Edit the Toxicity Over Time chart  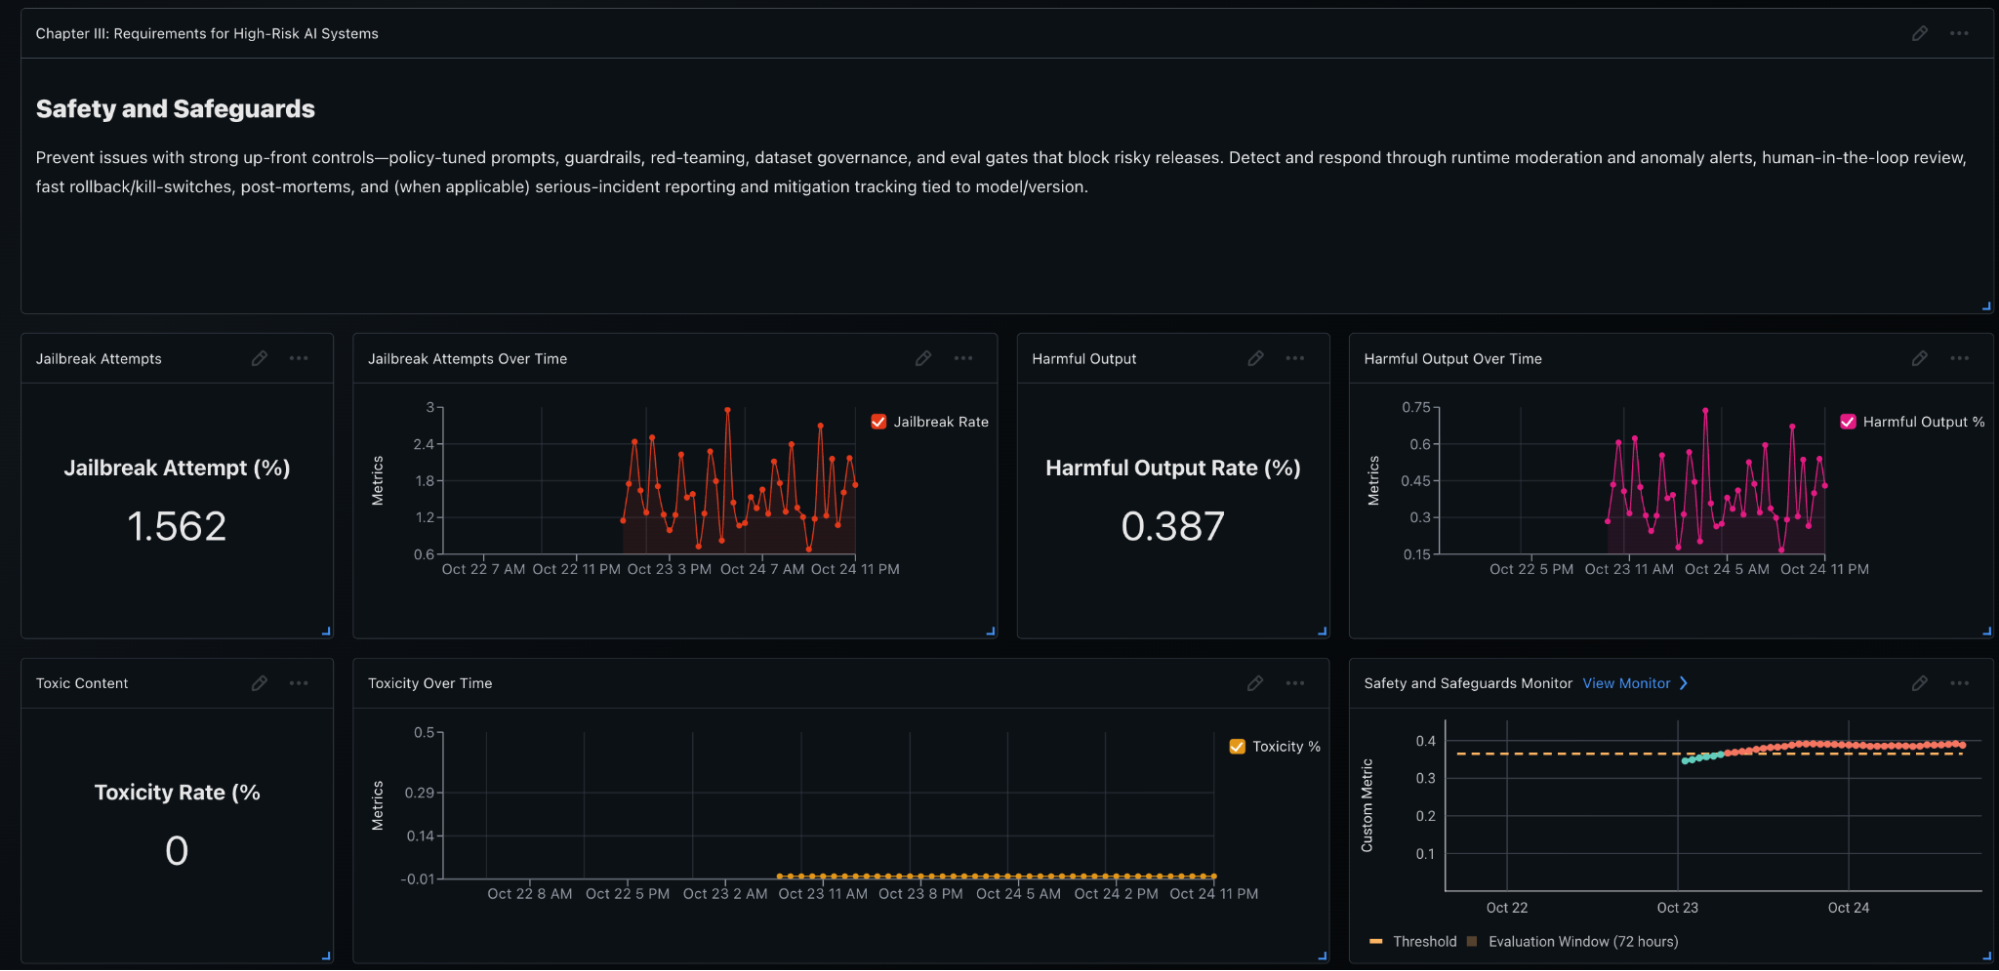point(1255,684)
